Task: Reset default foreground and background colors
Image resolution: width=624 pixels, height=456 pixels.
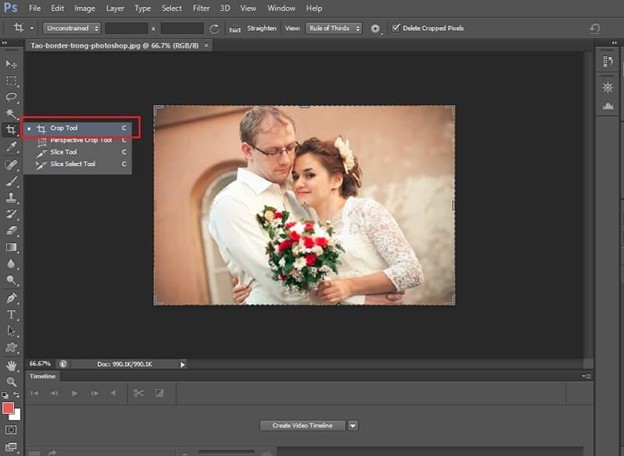Action: point(5,395)
